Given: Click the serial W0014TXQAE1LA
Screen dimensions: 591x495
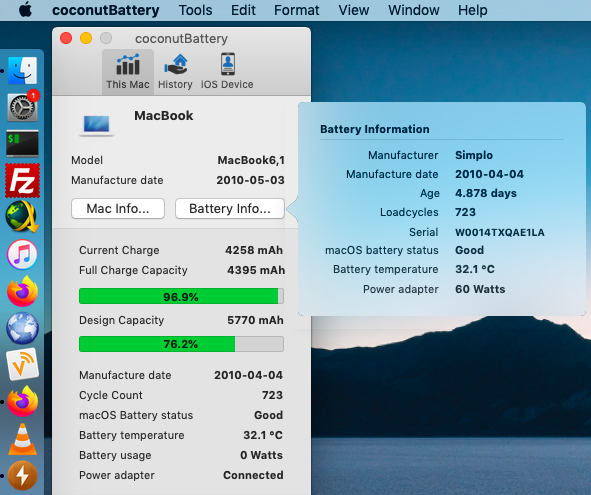Looking at the screenshot, I should pos(500,232).
